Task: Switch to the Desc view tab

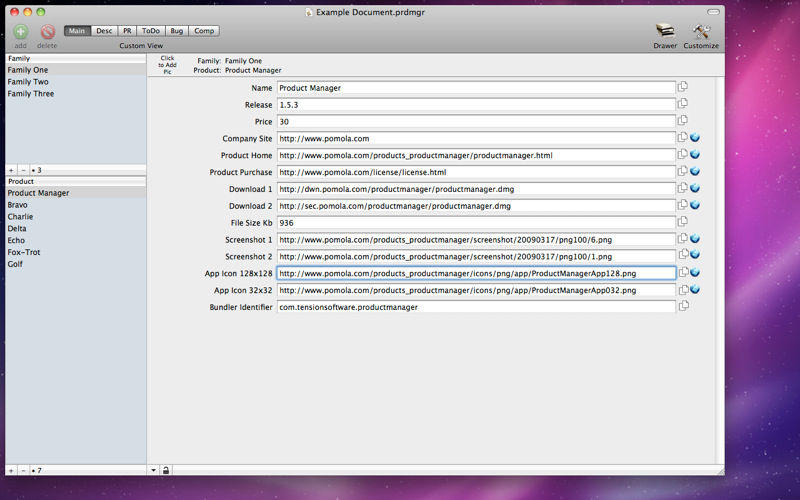Action: click(104, 31)
